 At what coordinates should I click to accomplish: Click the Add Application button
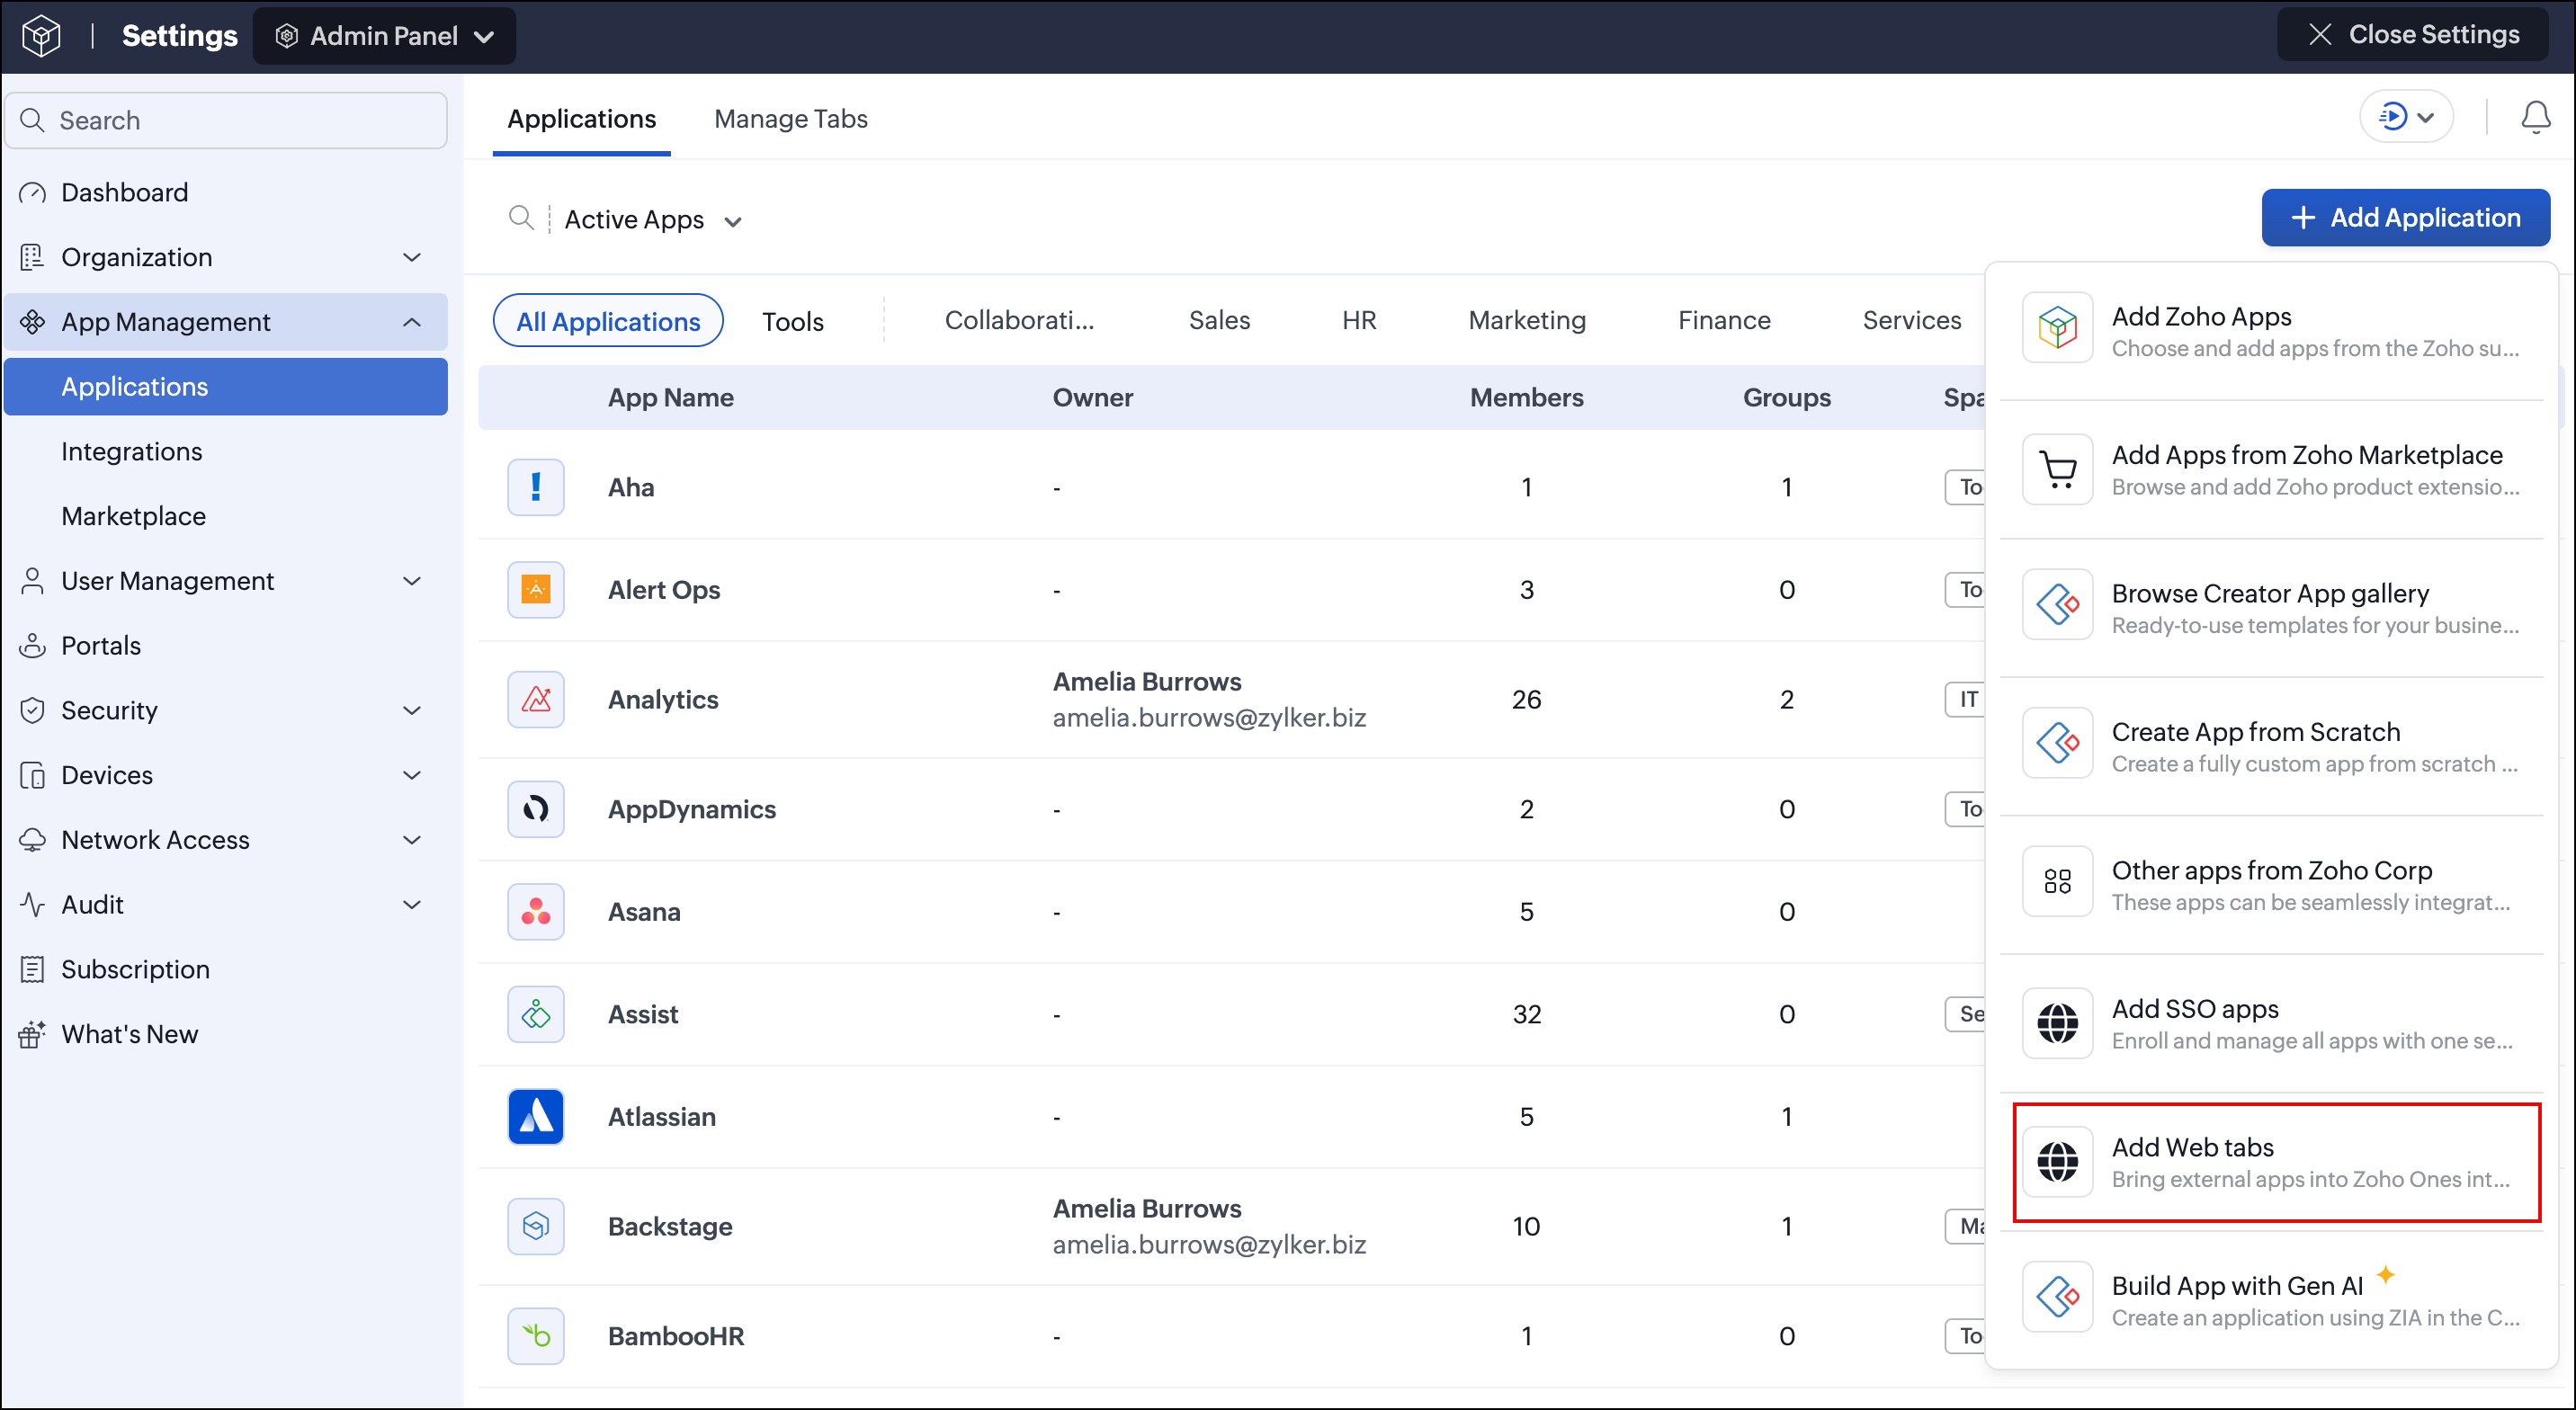pyautogui.click(x=2405, y=217)
